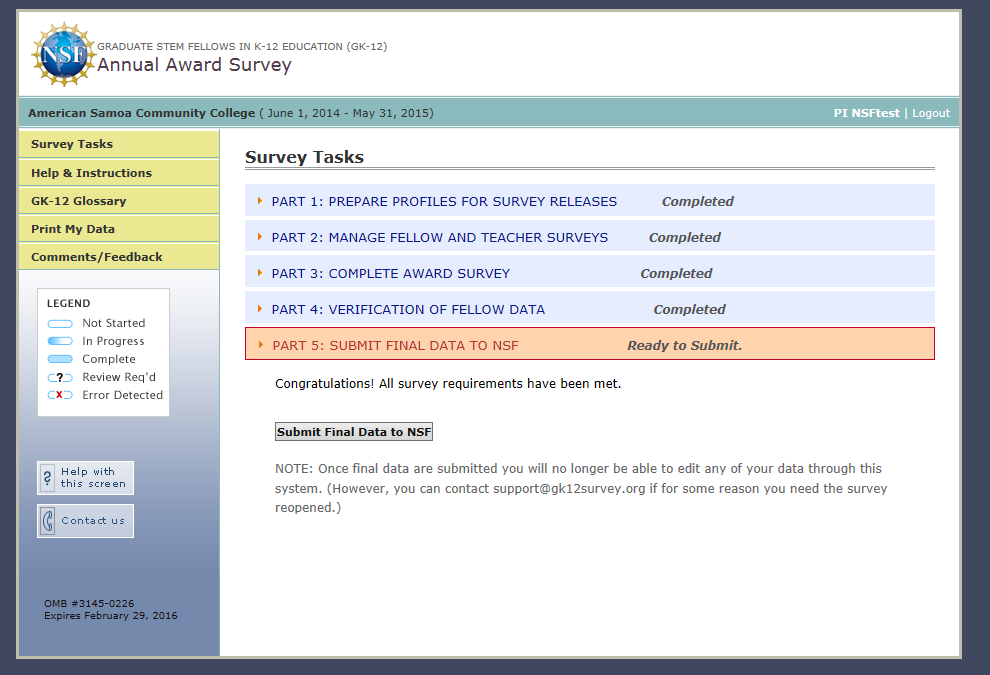The image size is (990, 675).
Task: Open Comments/Feedback sidebar item
Action: [x=96, y=257]
